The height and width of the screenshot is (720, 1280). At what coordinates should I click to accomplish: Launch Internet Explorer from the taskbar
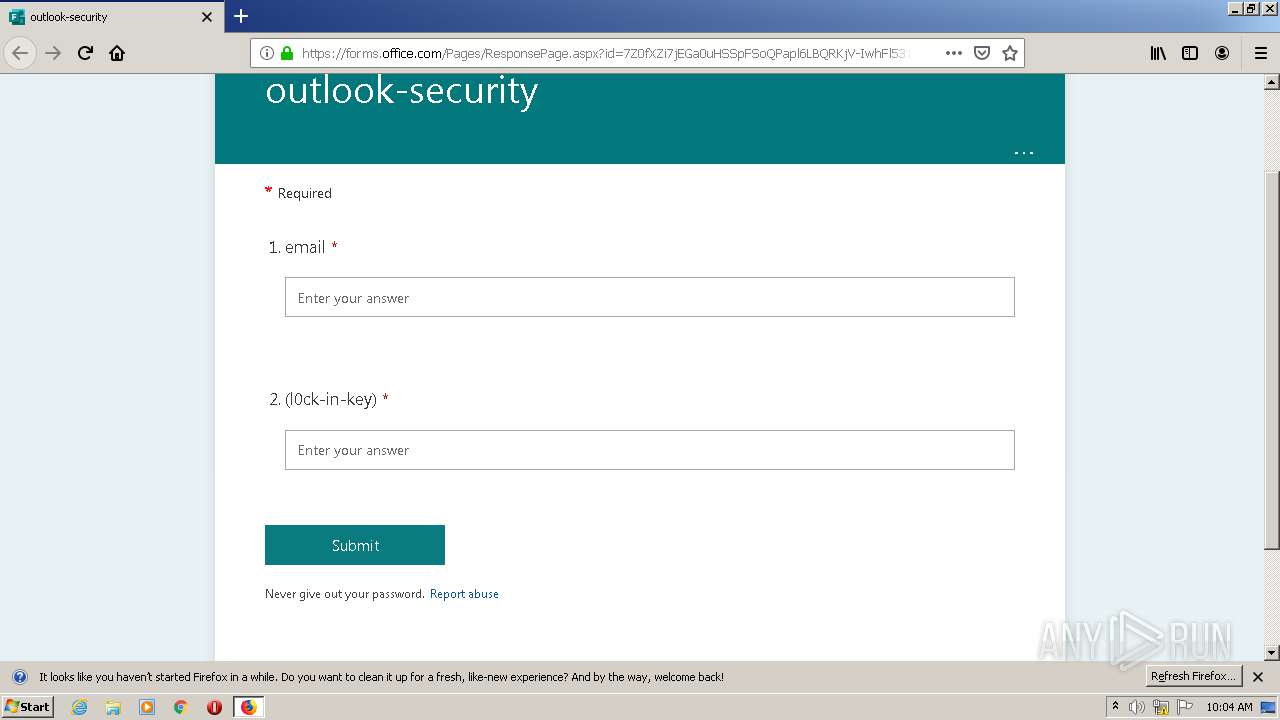(79, 707)
